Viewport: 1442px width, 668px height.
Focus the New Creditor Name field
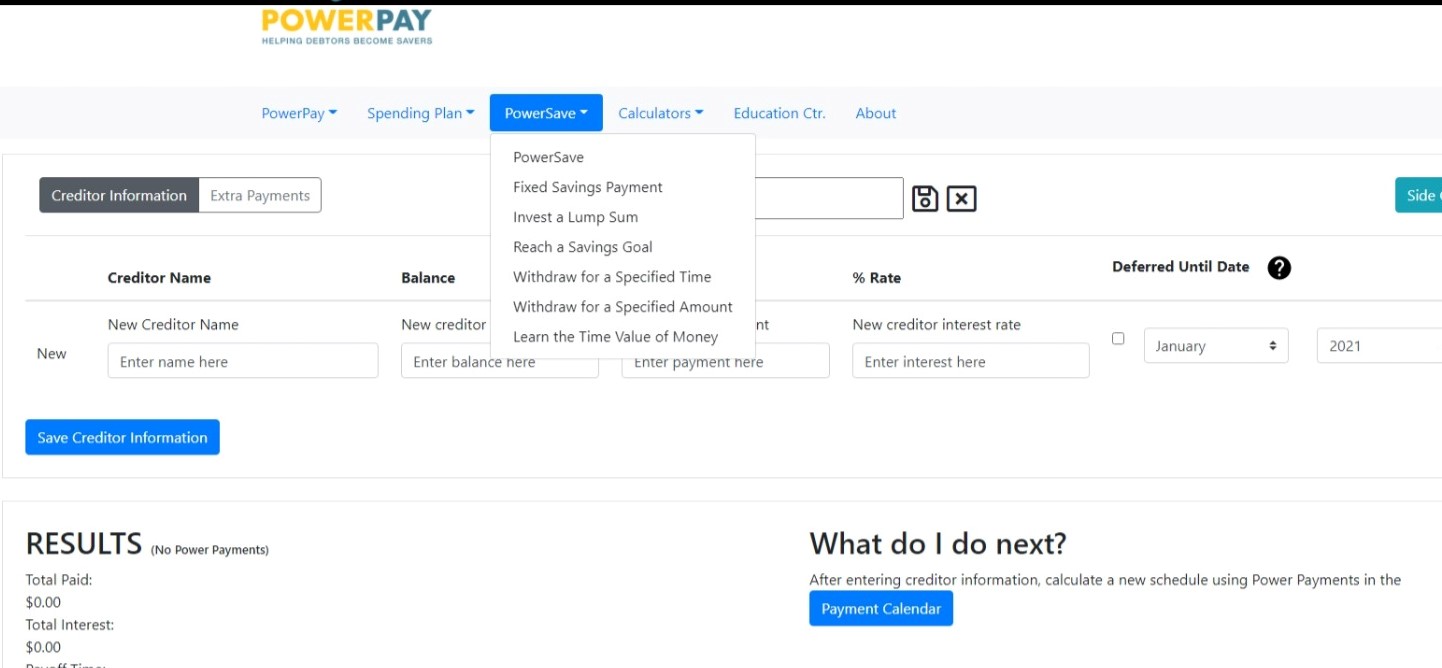[x=243, y=361]
